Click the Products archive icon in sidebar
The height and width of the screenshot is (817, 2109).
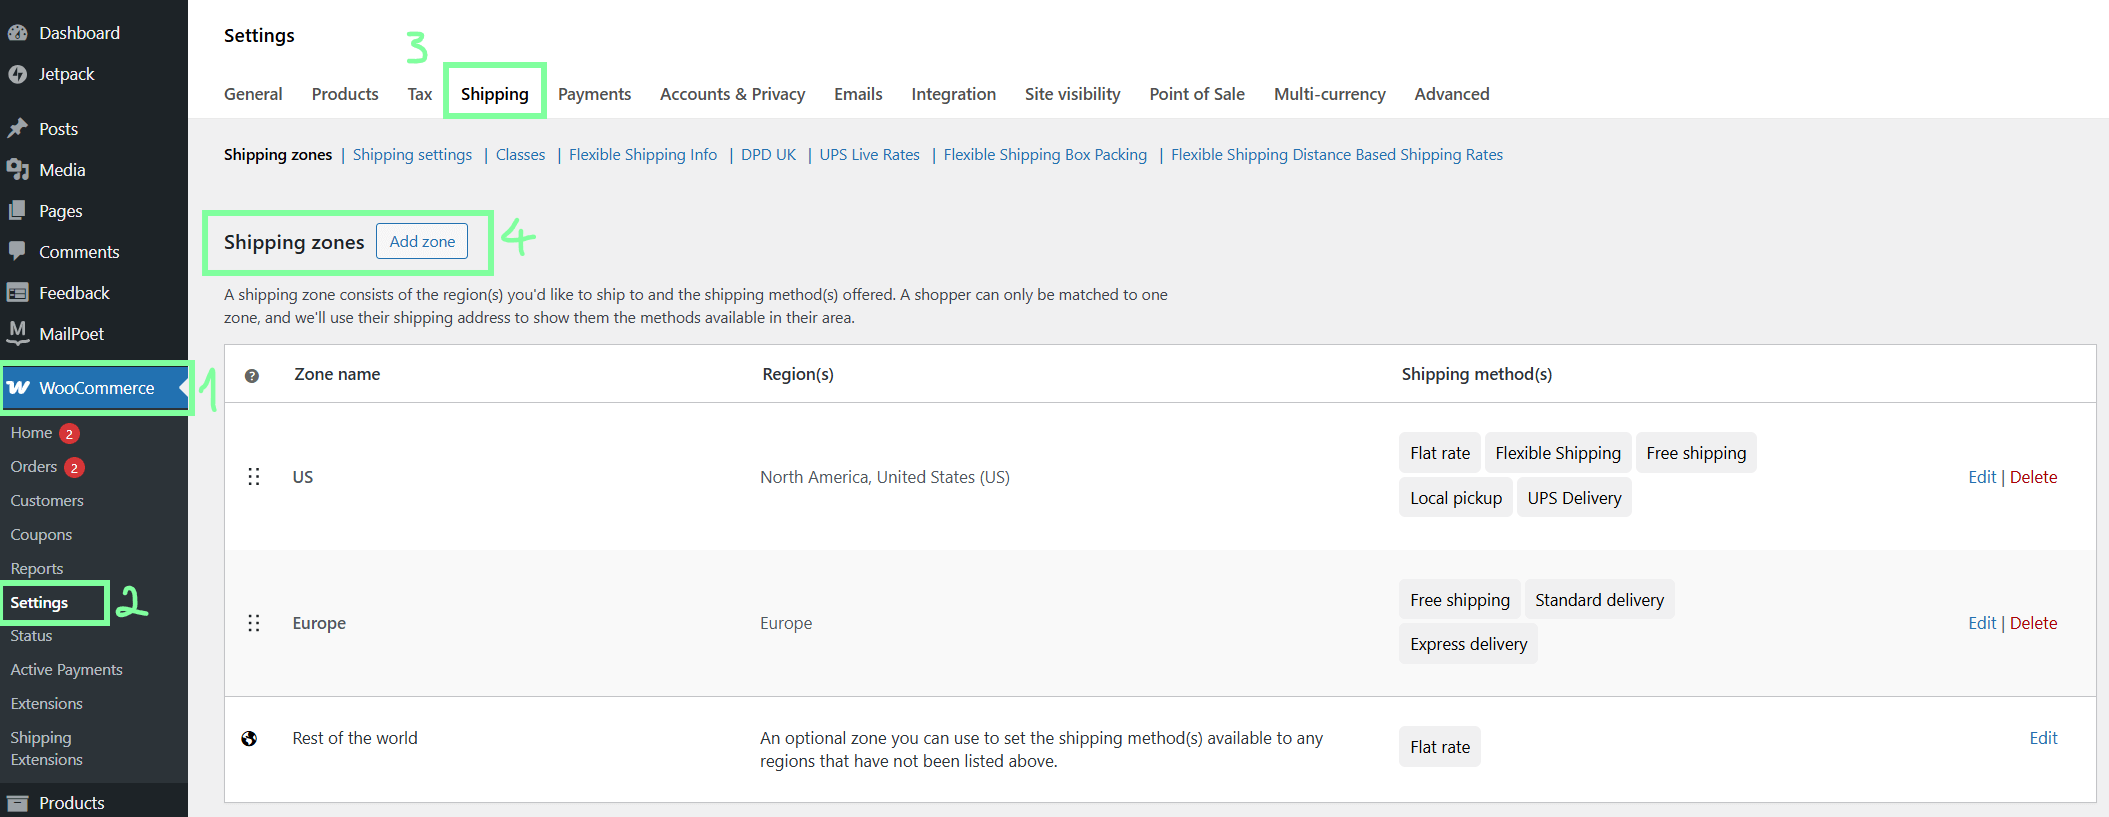coord(17,803)
